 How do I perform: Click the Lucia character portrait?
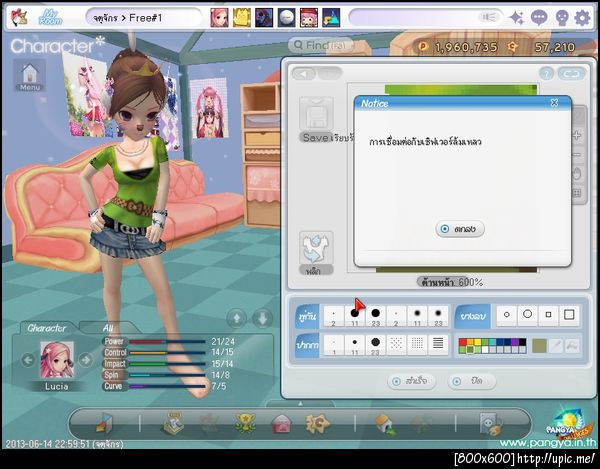pos(57,360)
